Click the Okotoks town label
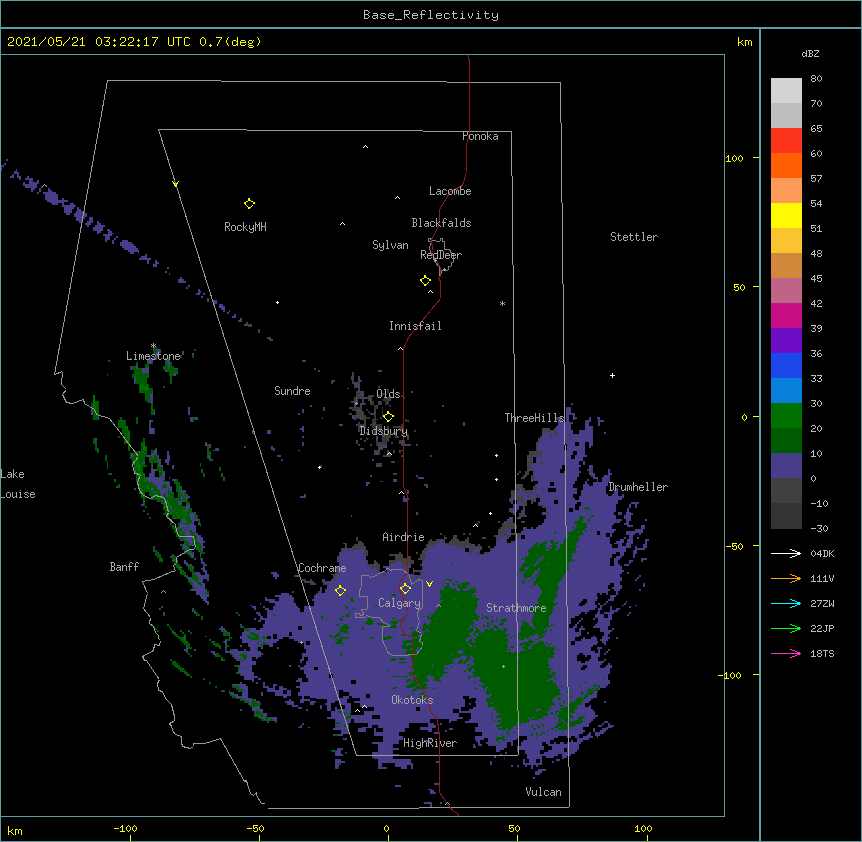 412,700
